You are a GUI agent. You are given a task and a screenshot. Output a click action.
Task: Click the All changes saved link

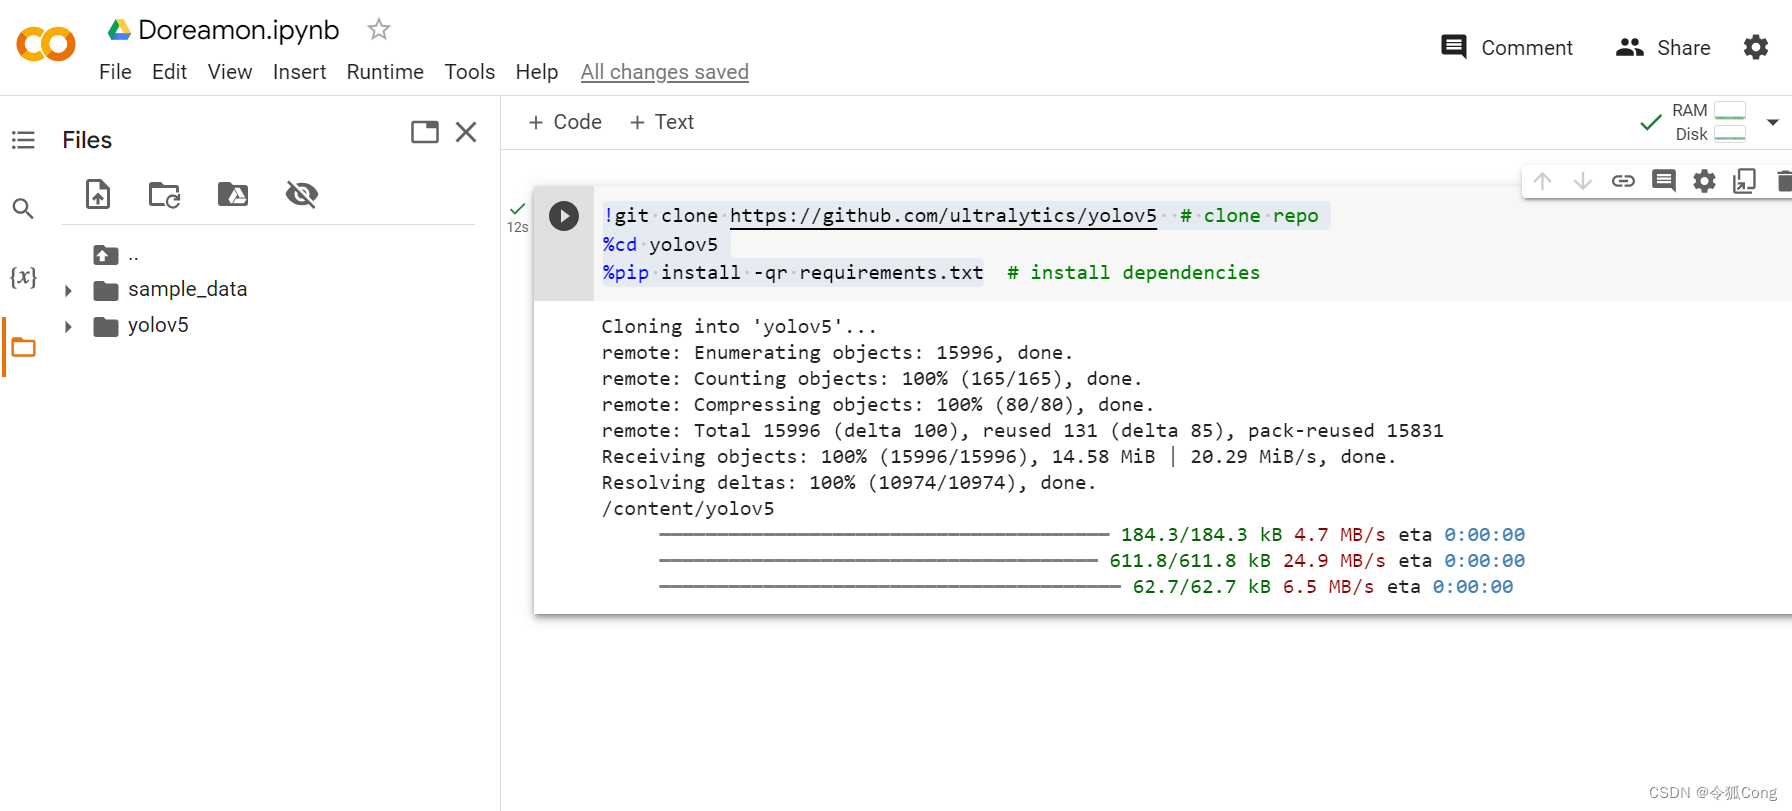[x=665, y=72]
